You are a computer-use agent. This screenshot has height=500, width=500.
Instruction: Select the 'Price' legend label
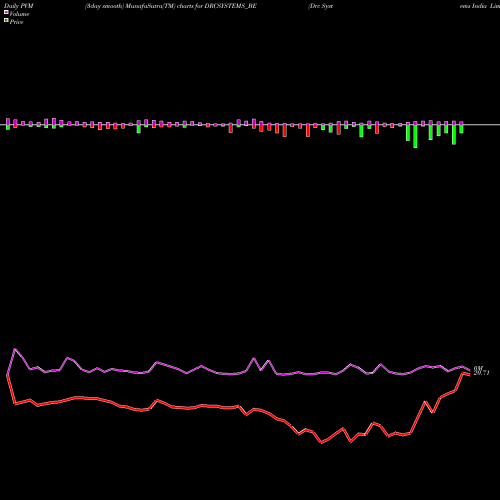[x=16, y=22]
